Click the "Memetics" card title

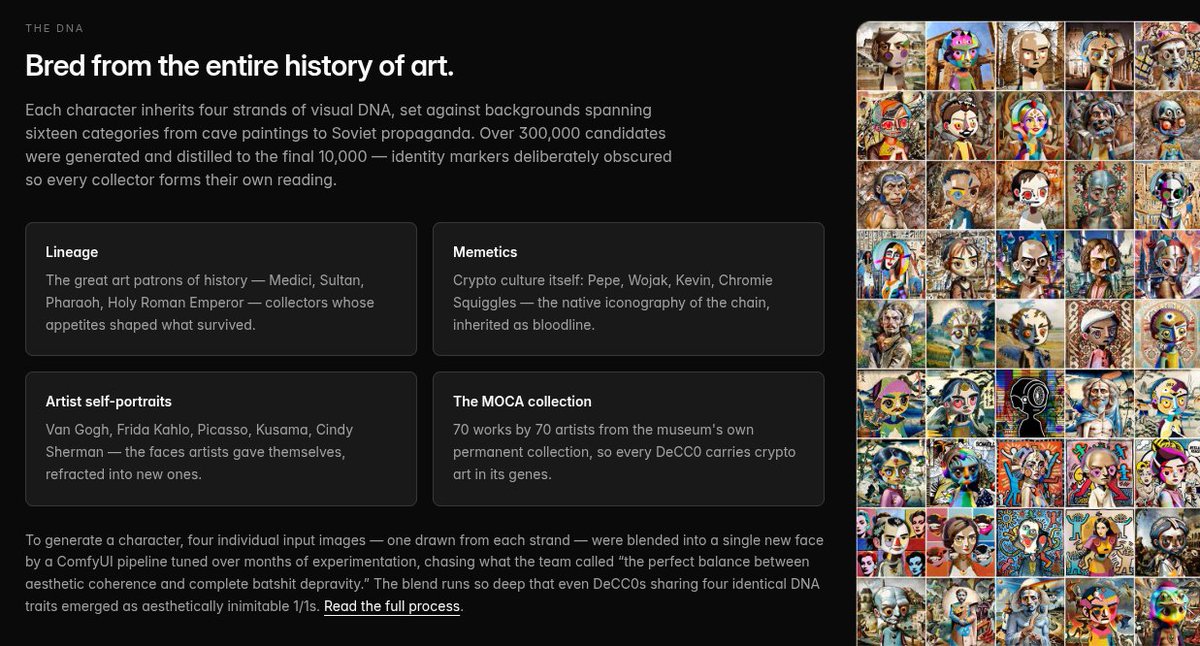[485, 252]
